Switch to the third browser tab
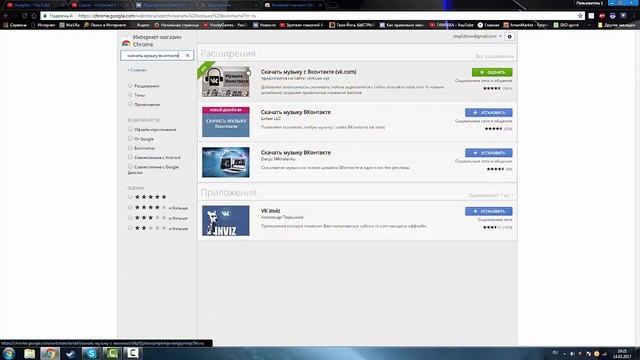The height and width of the screenshot is (360, 640). (163, 5)
